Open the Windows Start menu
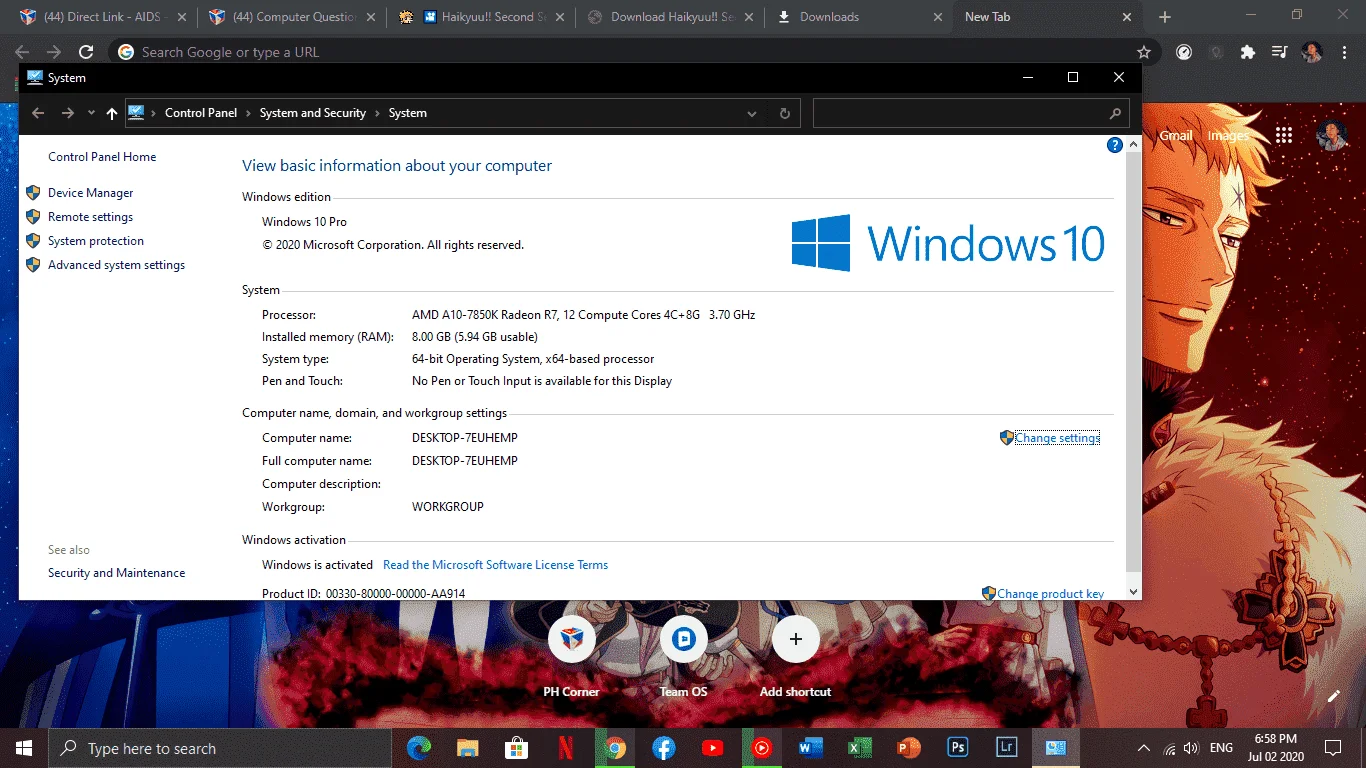Image resolution: width=1366 pixels, height=768 pixels. click(x=24, y=748)
